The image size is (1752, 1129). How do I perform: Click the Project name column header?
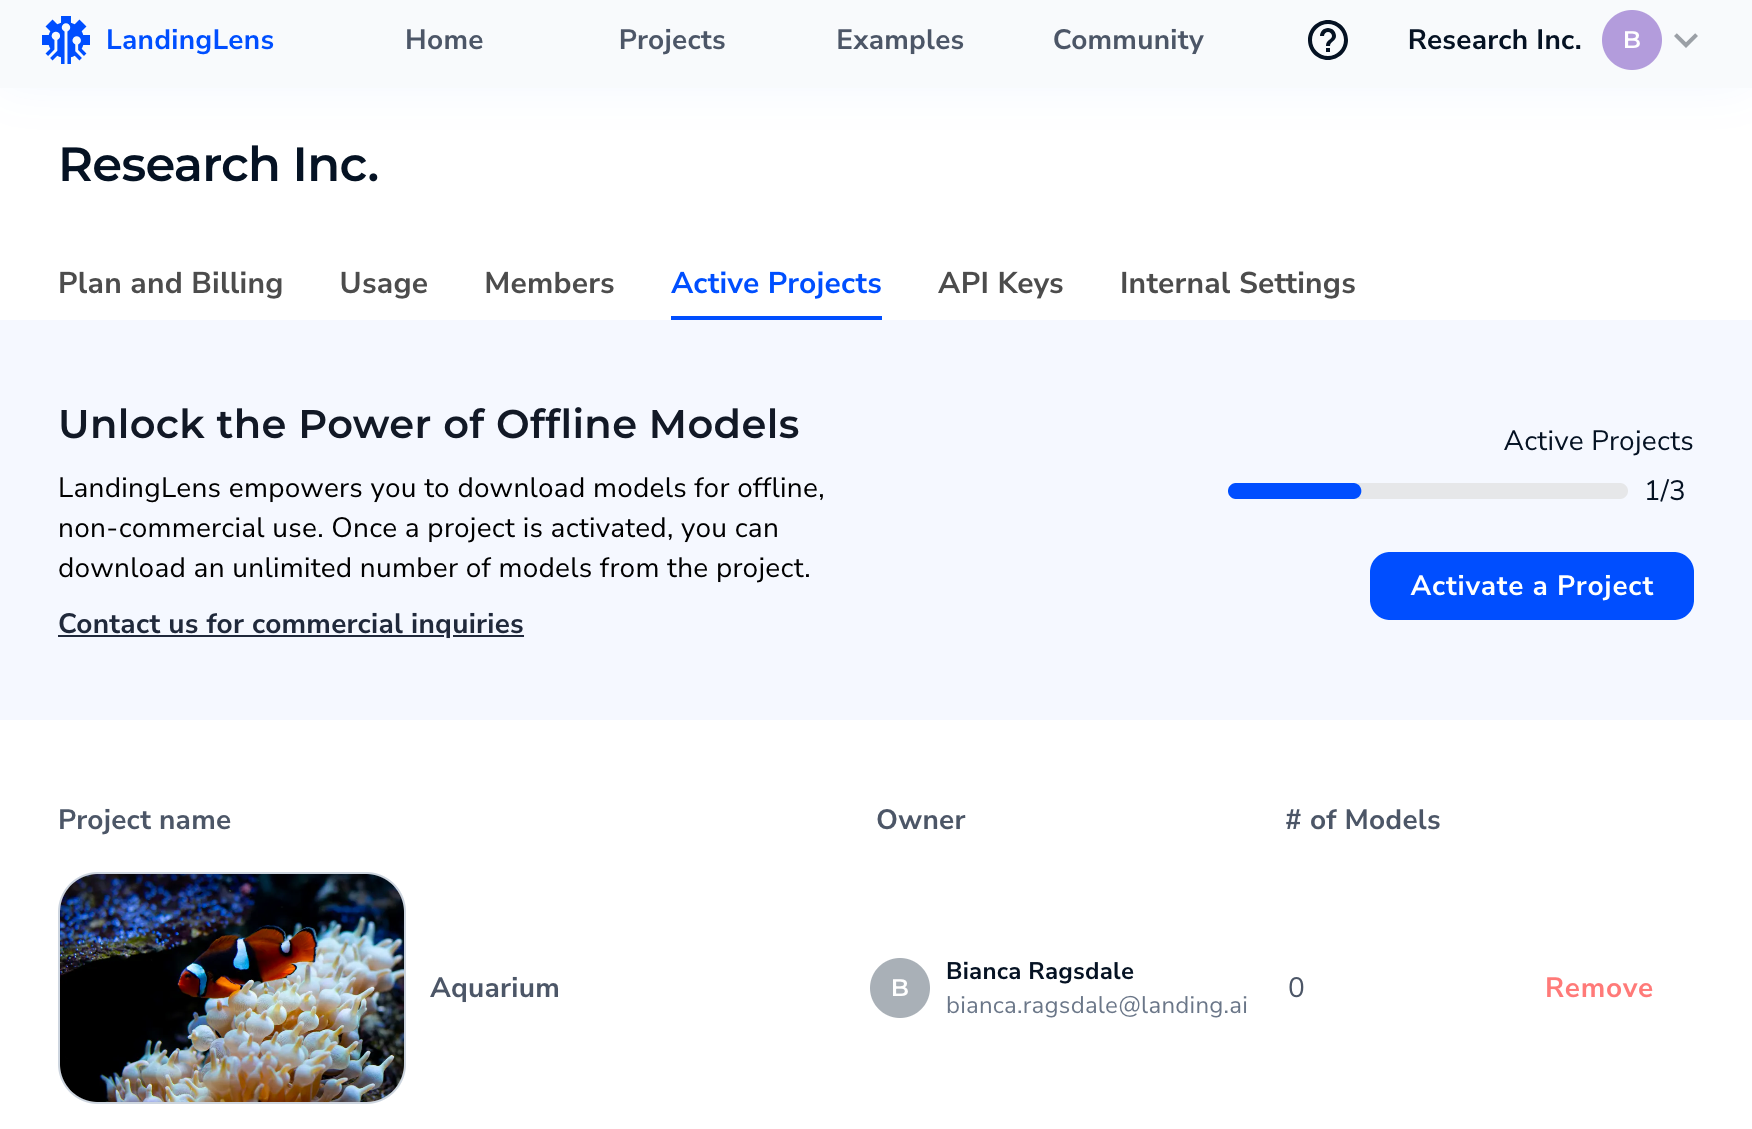[144, 820]
